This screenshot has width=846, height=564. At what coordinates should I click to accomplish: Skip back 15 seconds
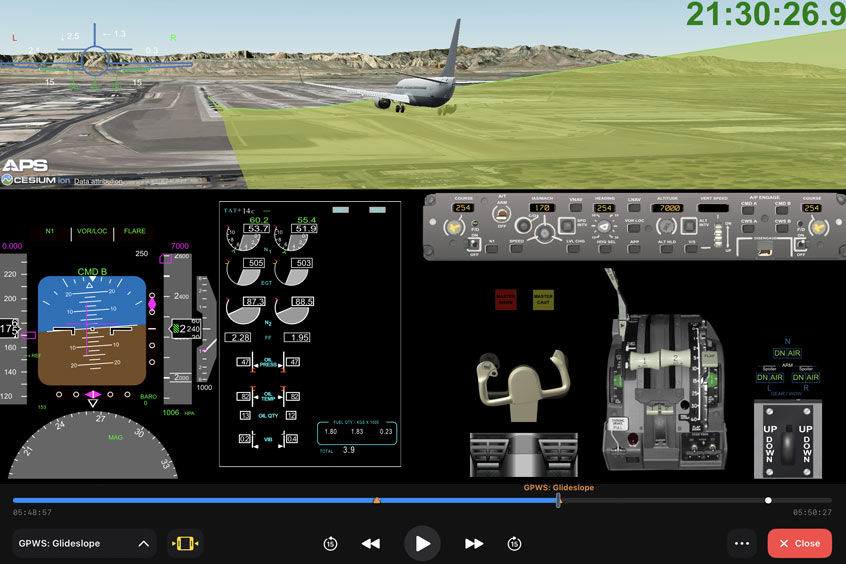click(x=330, y=543)
